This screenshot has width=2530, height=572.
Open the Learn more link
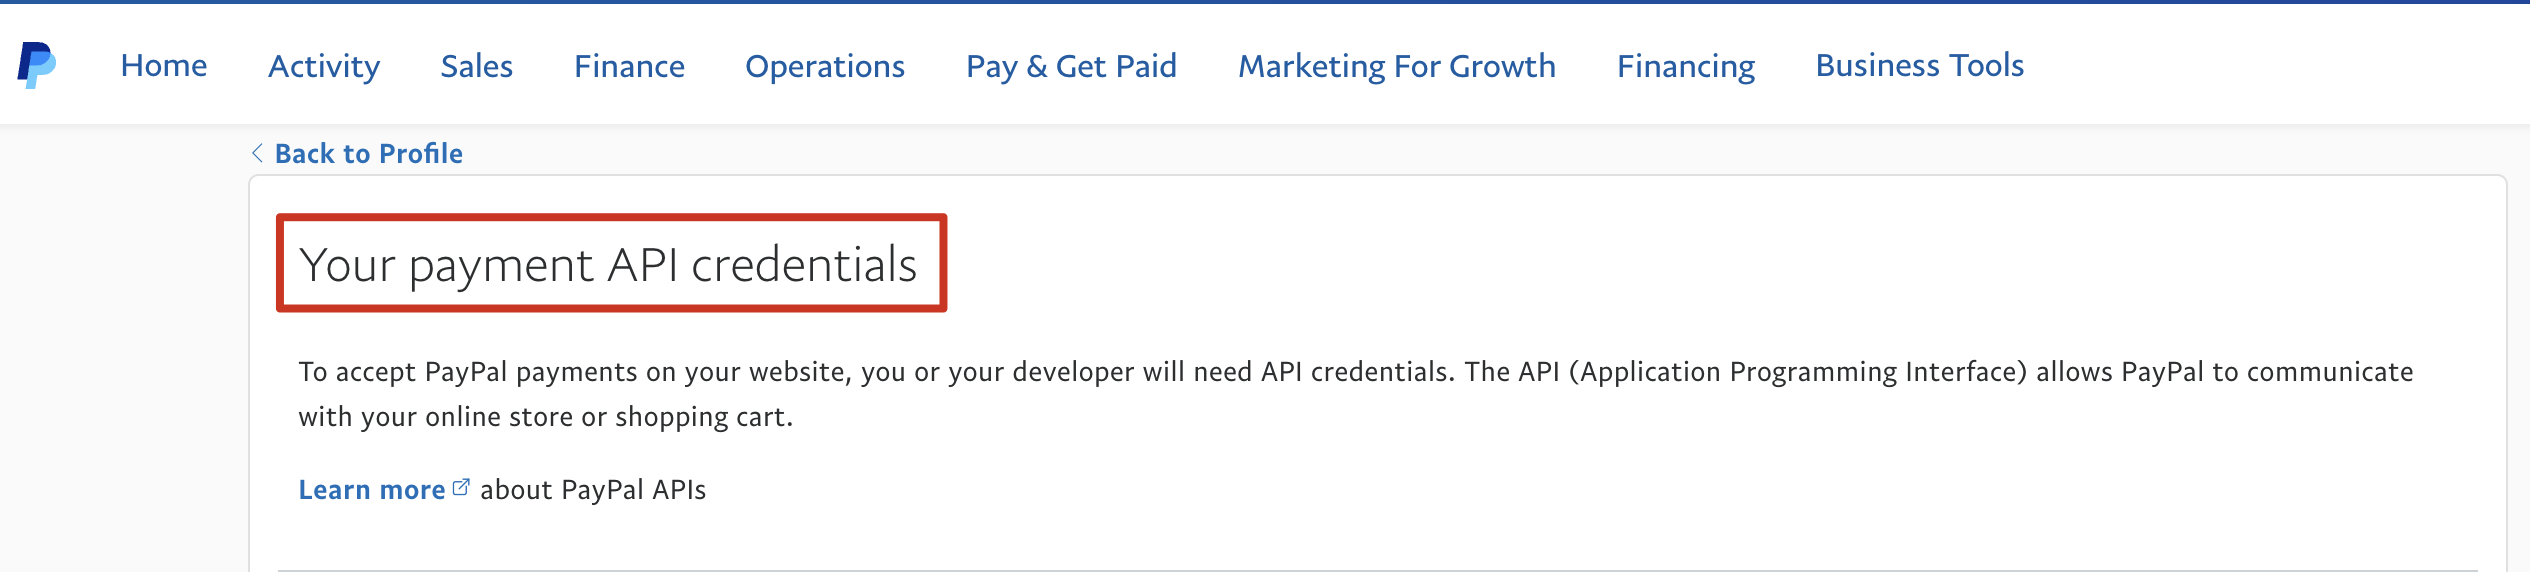coord(372,489)
